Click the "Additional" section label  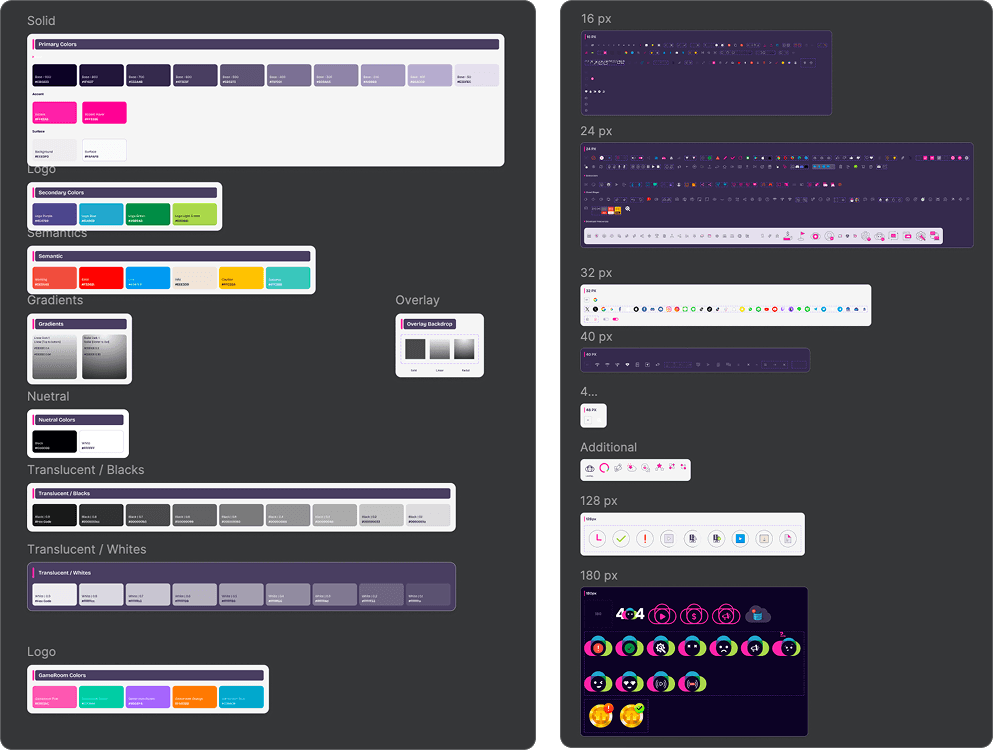point(609,447)
